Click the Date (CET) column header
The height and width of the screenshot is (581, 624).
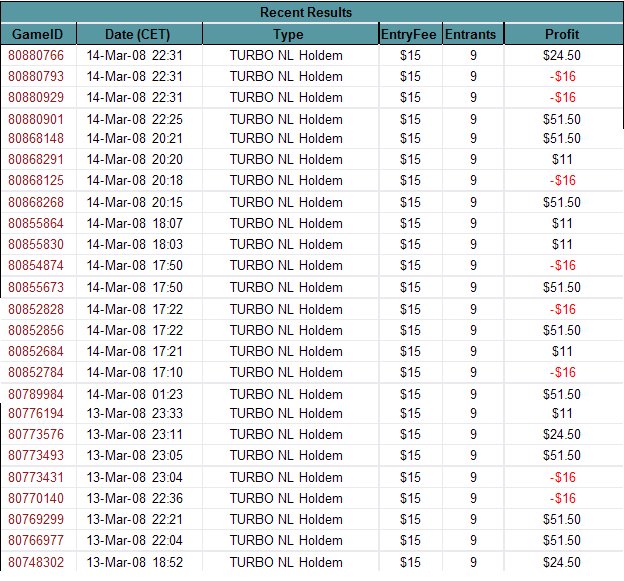pyautogui.click(x=139, y=34)
